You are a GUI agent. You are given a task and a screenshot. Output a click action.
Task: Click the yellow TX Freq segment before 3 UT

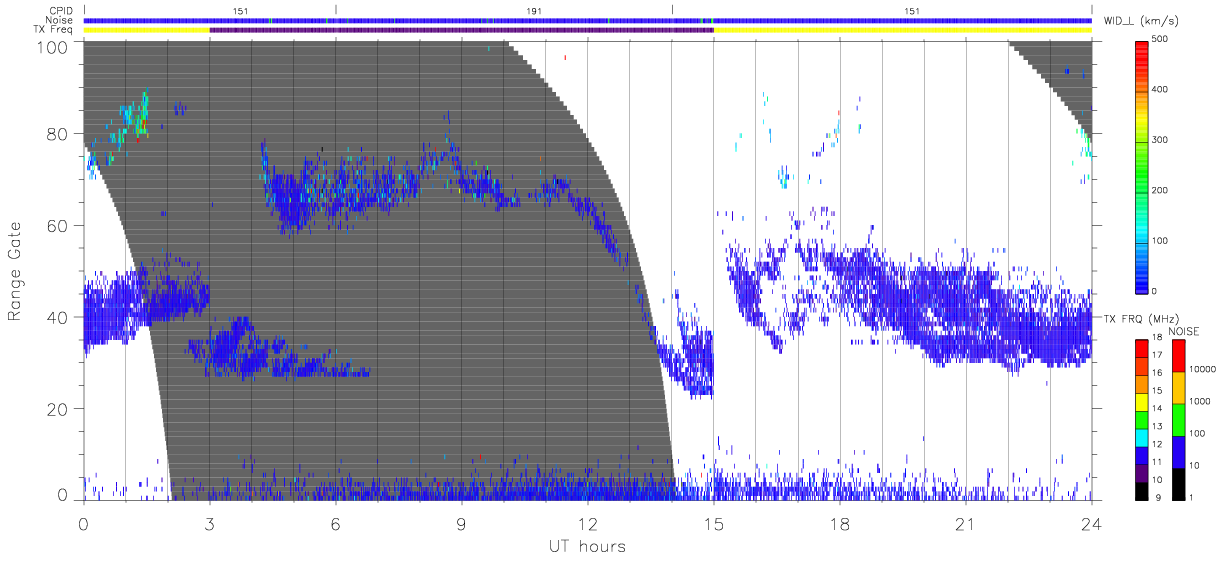[x=147, y=30]
